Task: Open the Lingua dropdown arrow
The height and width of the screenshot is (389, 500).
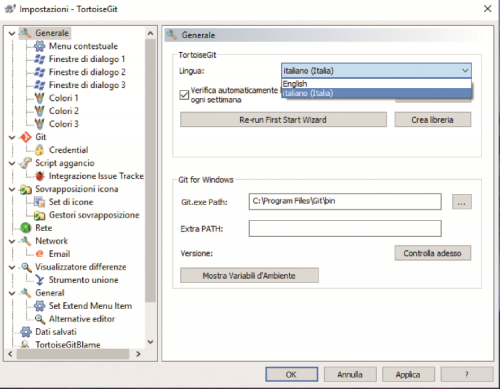Action: [x=465, y=71]
